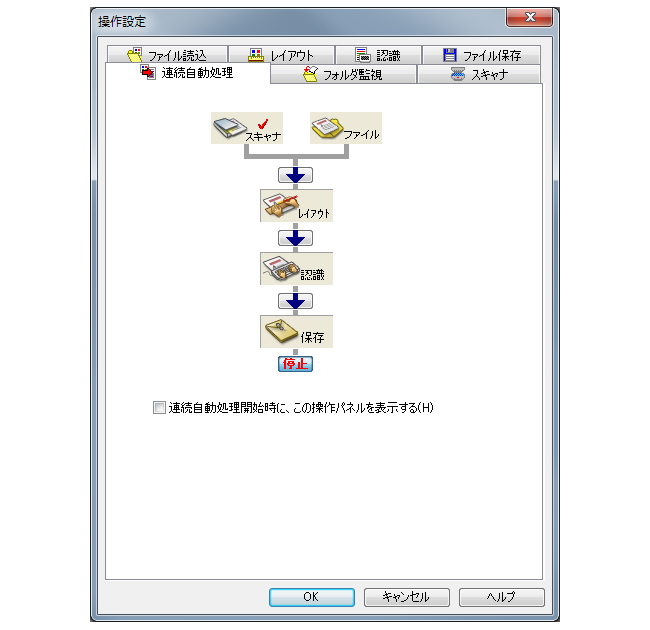Viewport: 650px width, 630px height.
Task: Switch to the ファイル保存 tab
Action: (481, 55)
